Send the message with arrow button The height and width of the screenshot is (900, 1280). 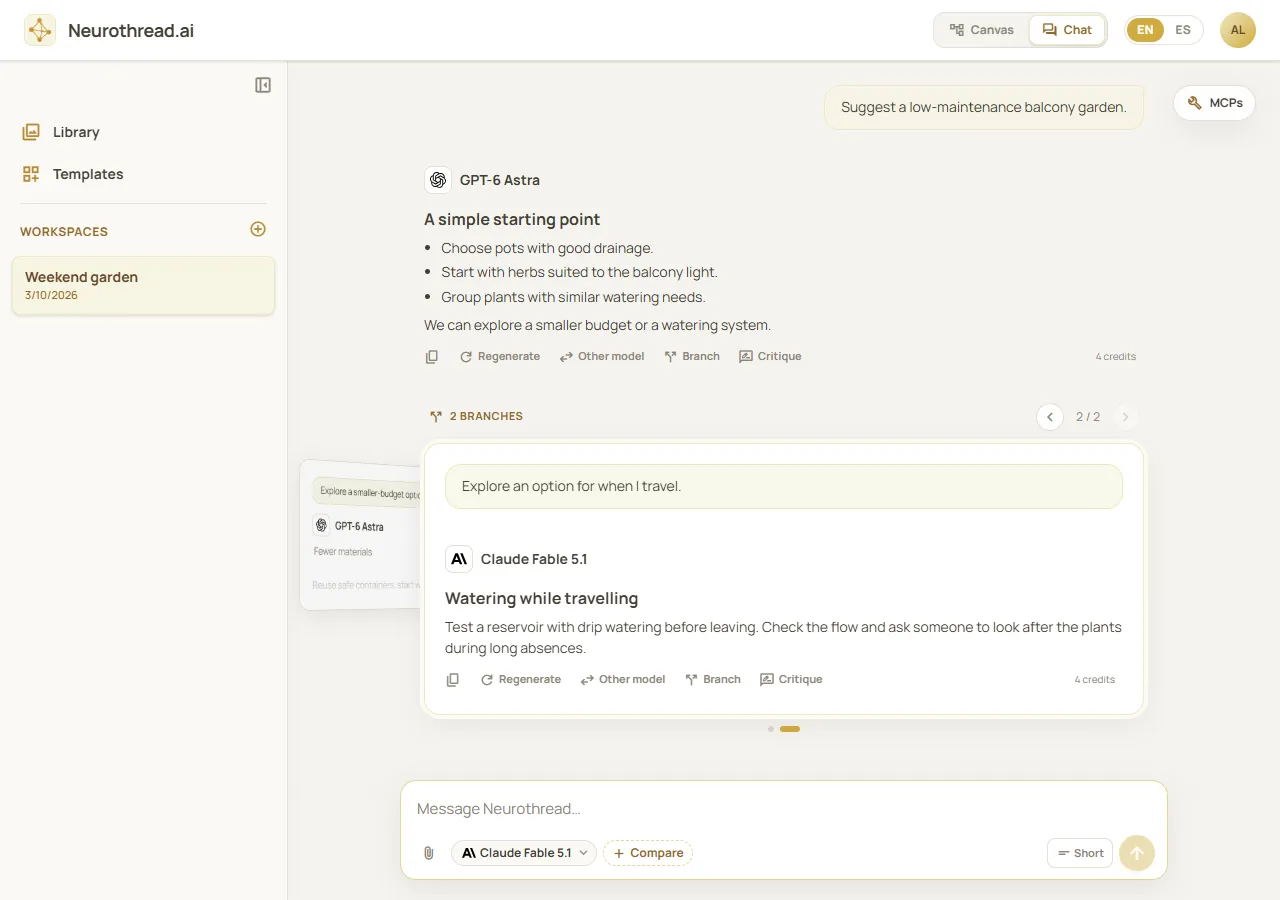tap(1137, 853)
